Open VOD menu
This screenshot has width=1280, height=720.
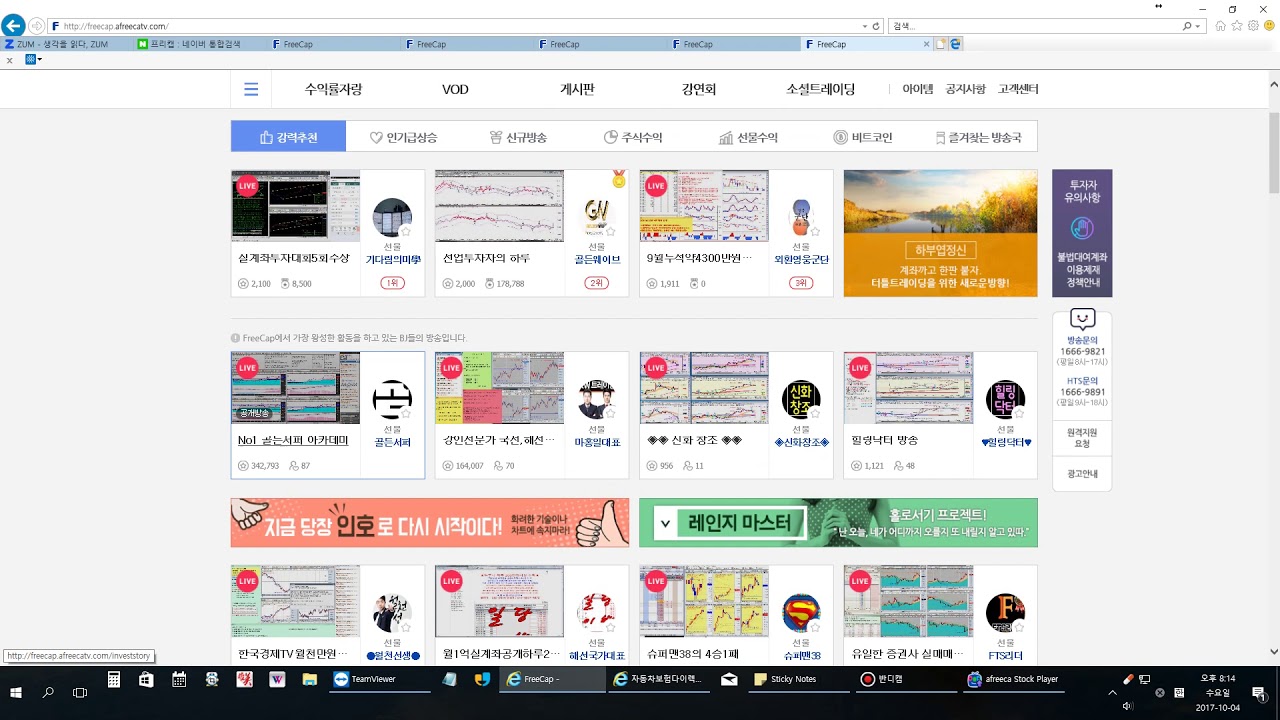click(455, 90)
